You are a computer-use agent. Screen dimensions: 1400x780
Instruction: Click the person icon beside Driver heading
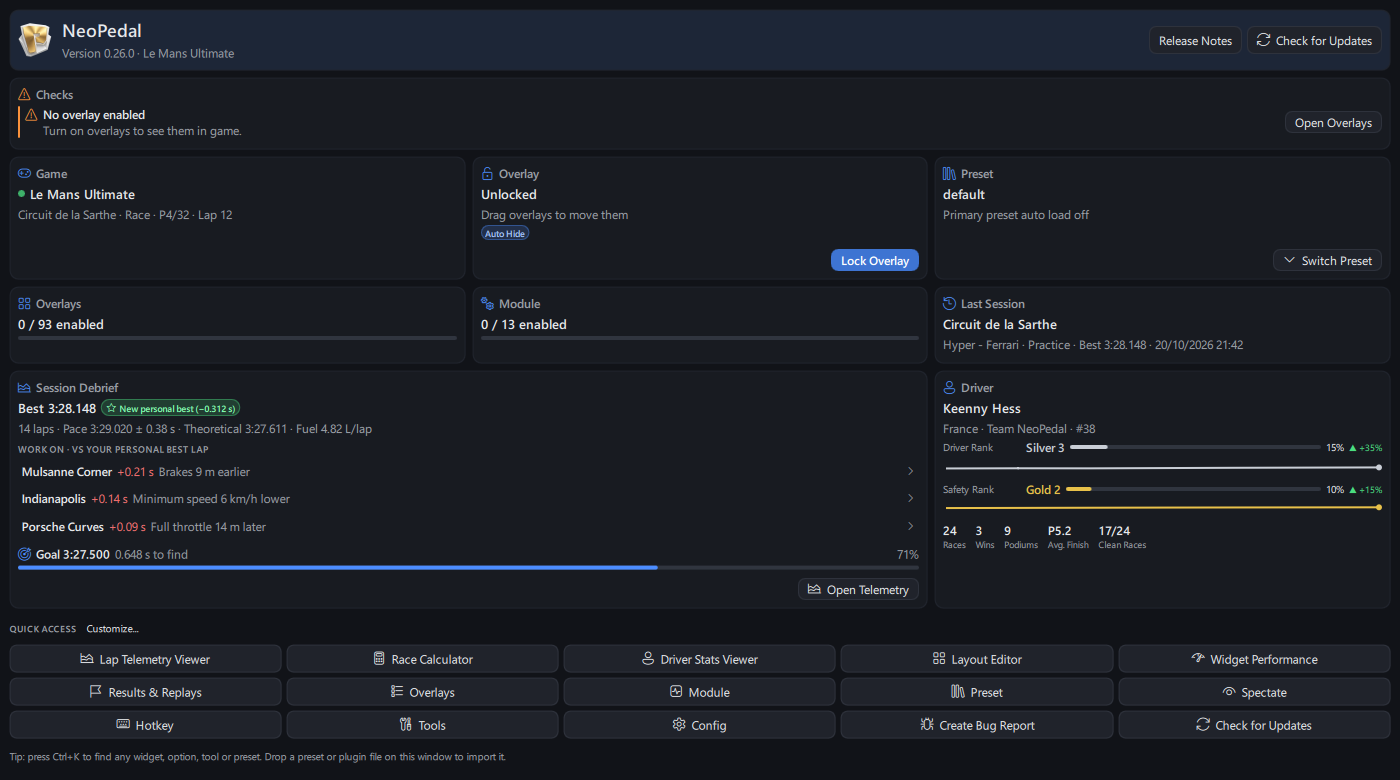(x=949, y=387)
